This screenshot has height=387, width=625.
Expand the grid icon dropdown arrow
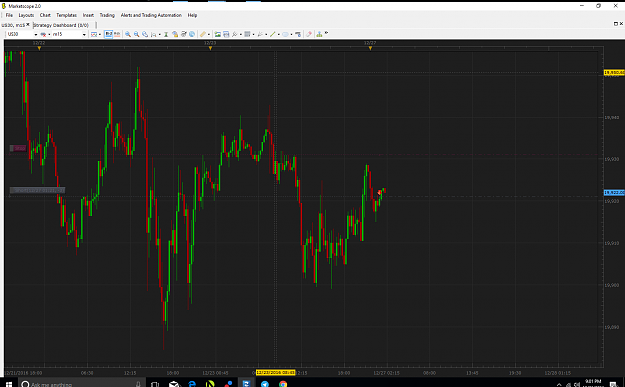coord(253,35)
